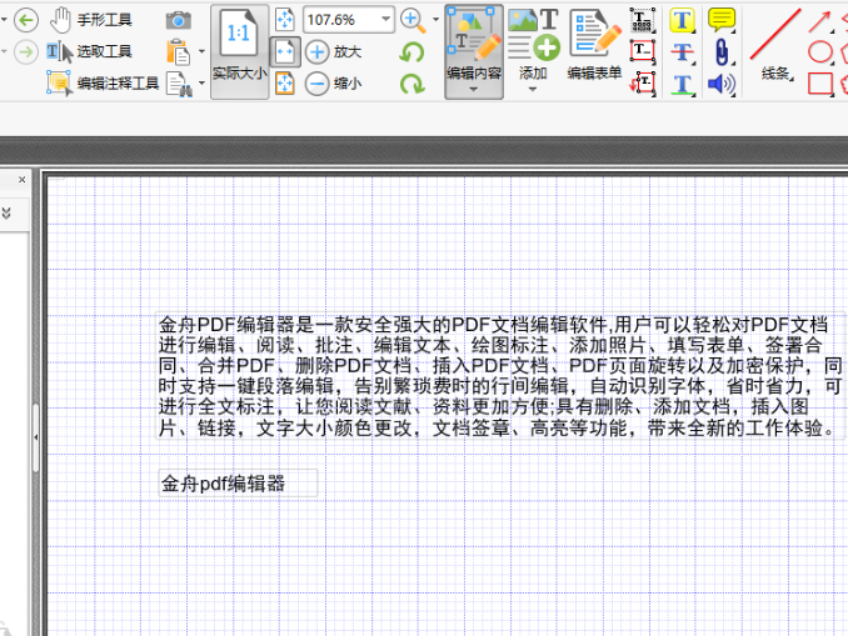This screenshot has height=636, width=848.
Task: Click the 放大 zoom in button
Action: tap(334, 52)
